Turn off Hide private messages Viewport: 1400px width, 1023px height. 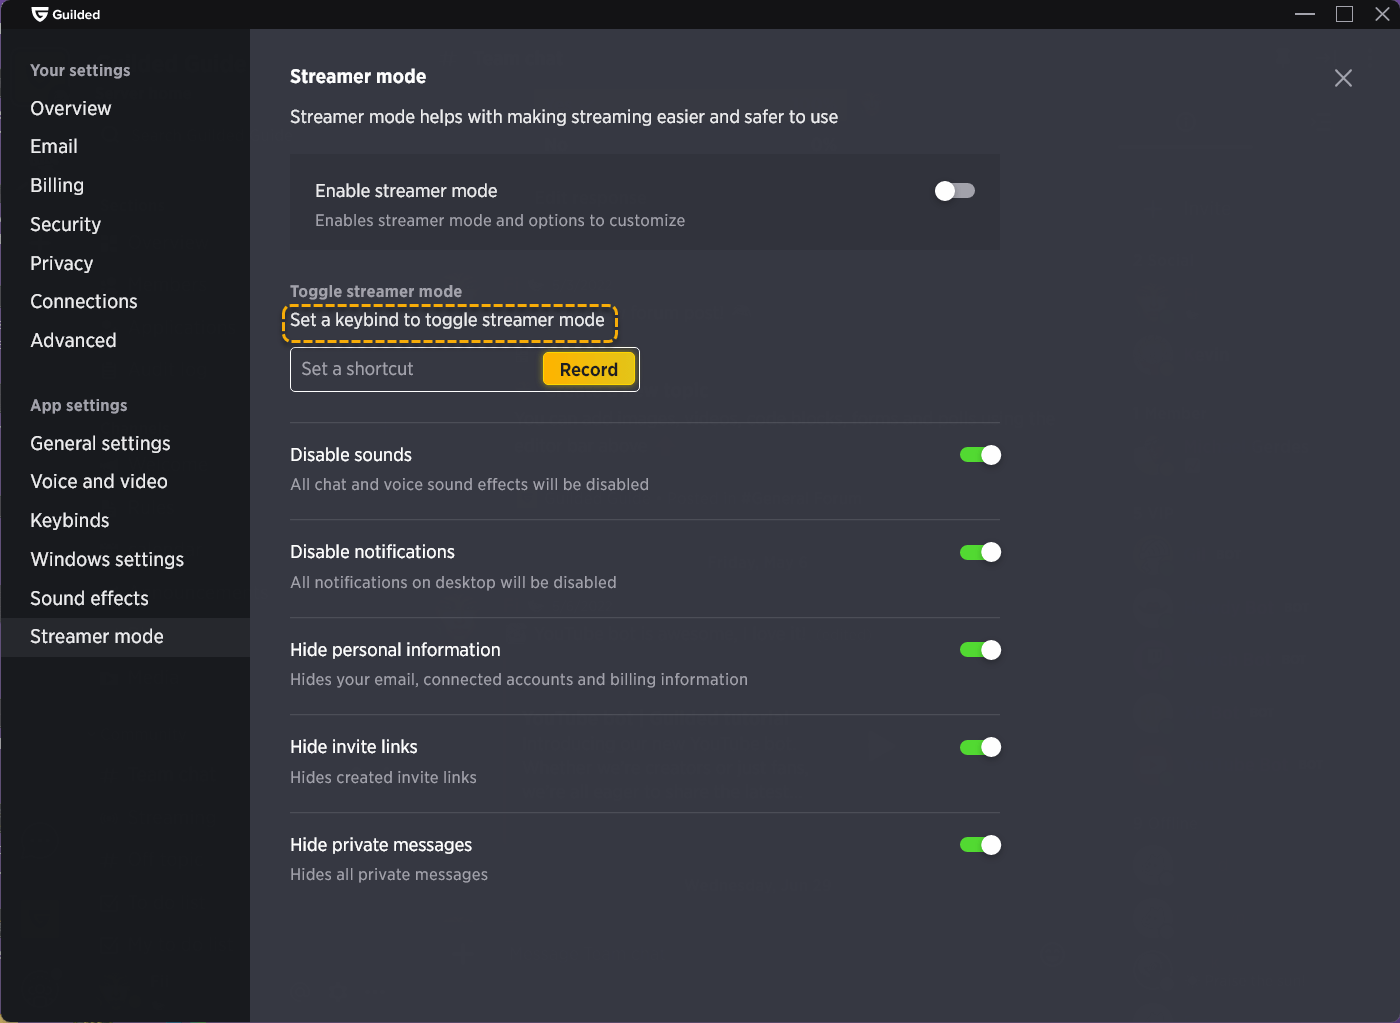[980, 845]
